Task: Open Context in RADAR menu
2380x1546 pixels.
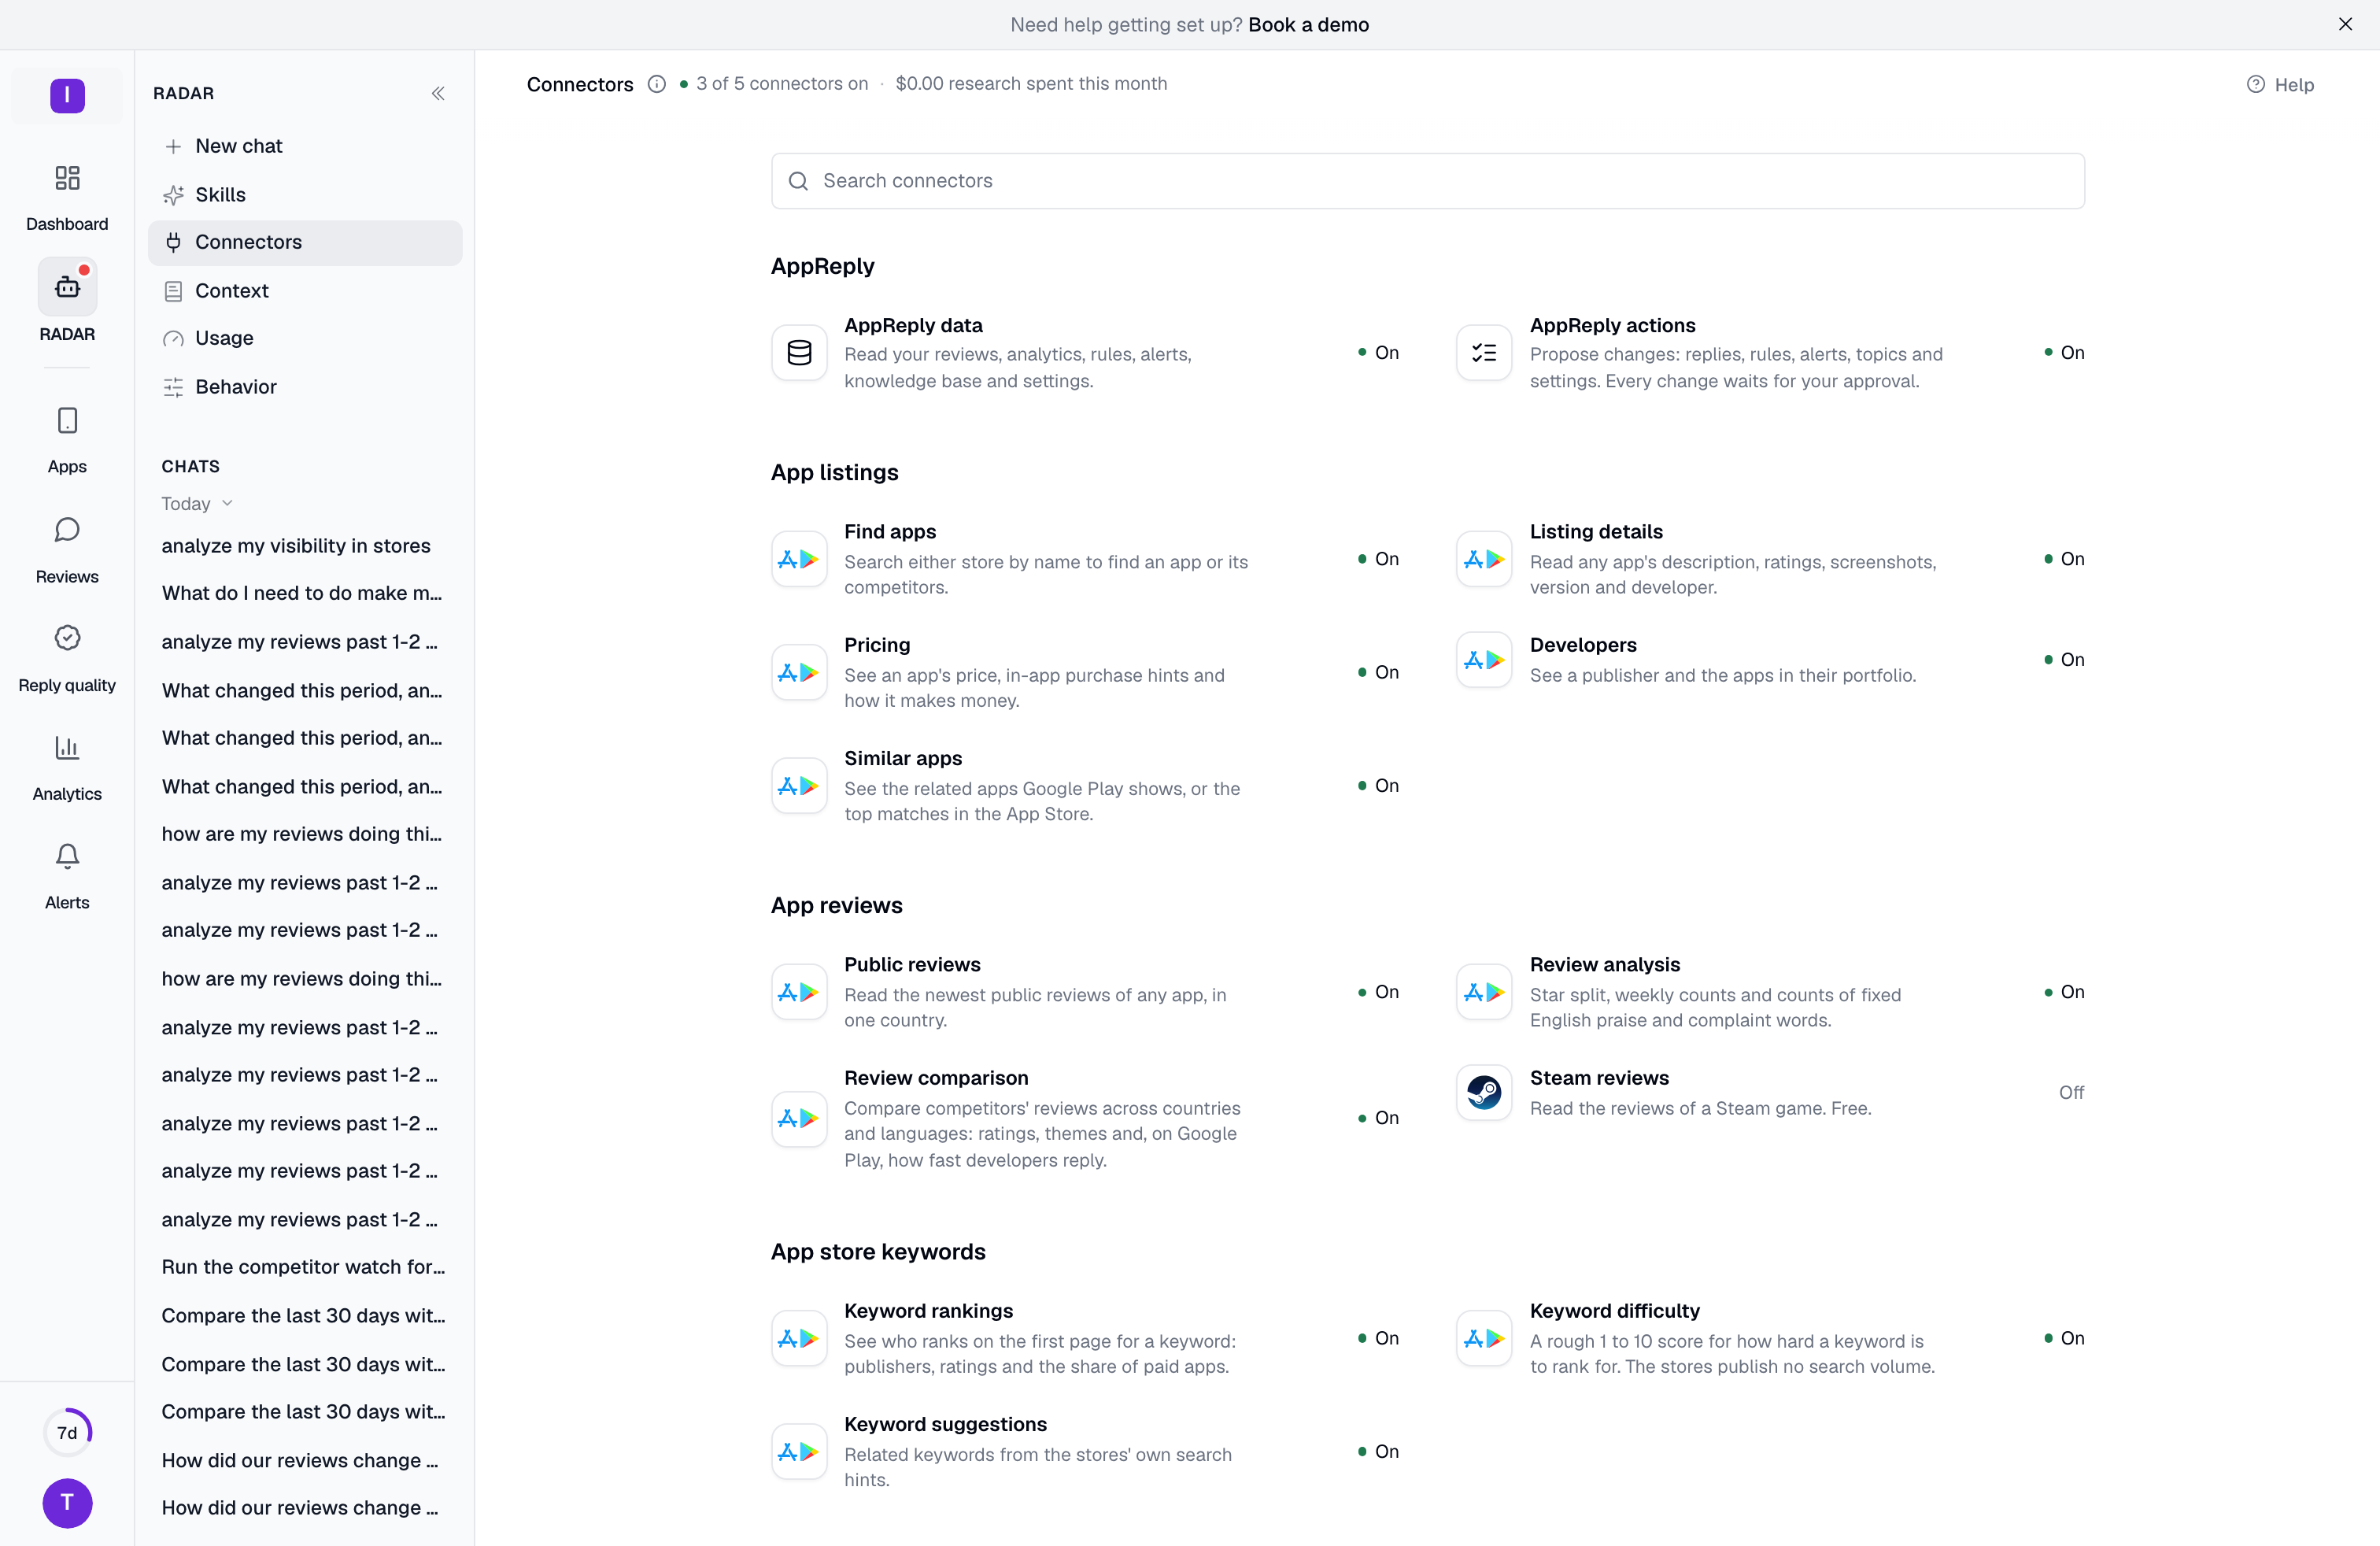Action: coord(305,291)
